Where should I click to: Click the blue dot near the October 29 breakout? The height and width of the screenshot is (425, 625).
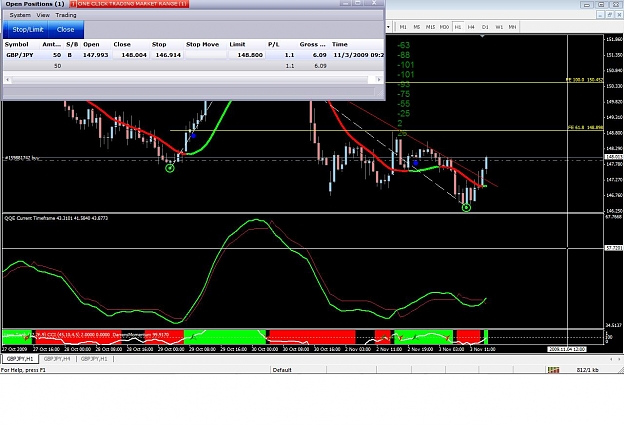pos(194,136)
